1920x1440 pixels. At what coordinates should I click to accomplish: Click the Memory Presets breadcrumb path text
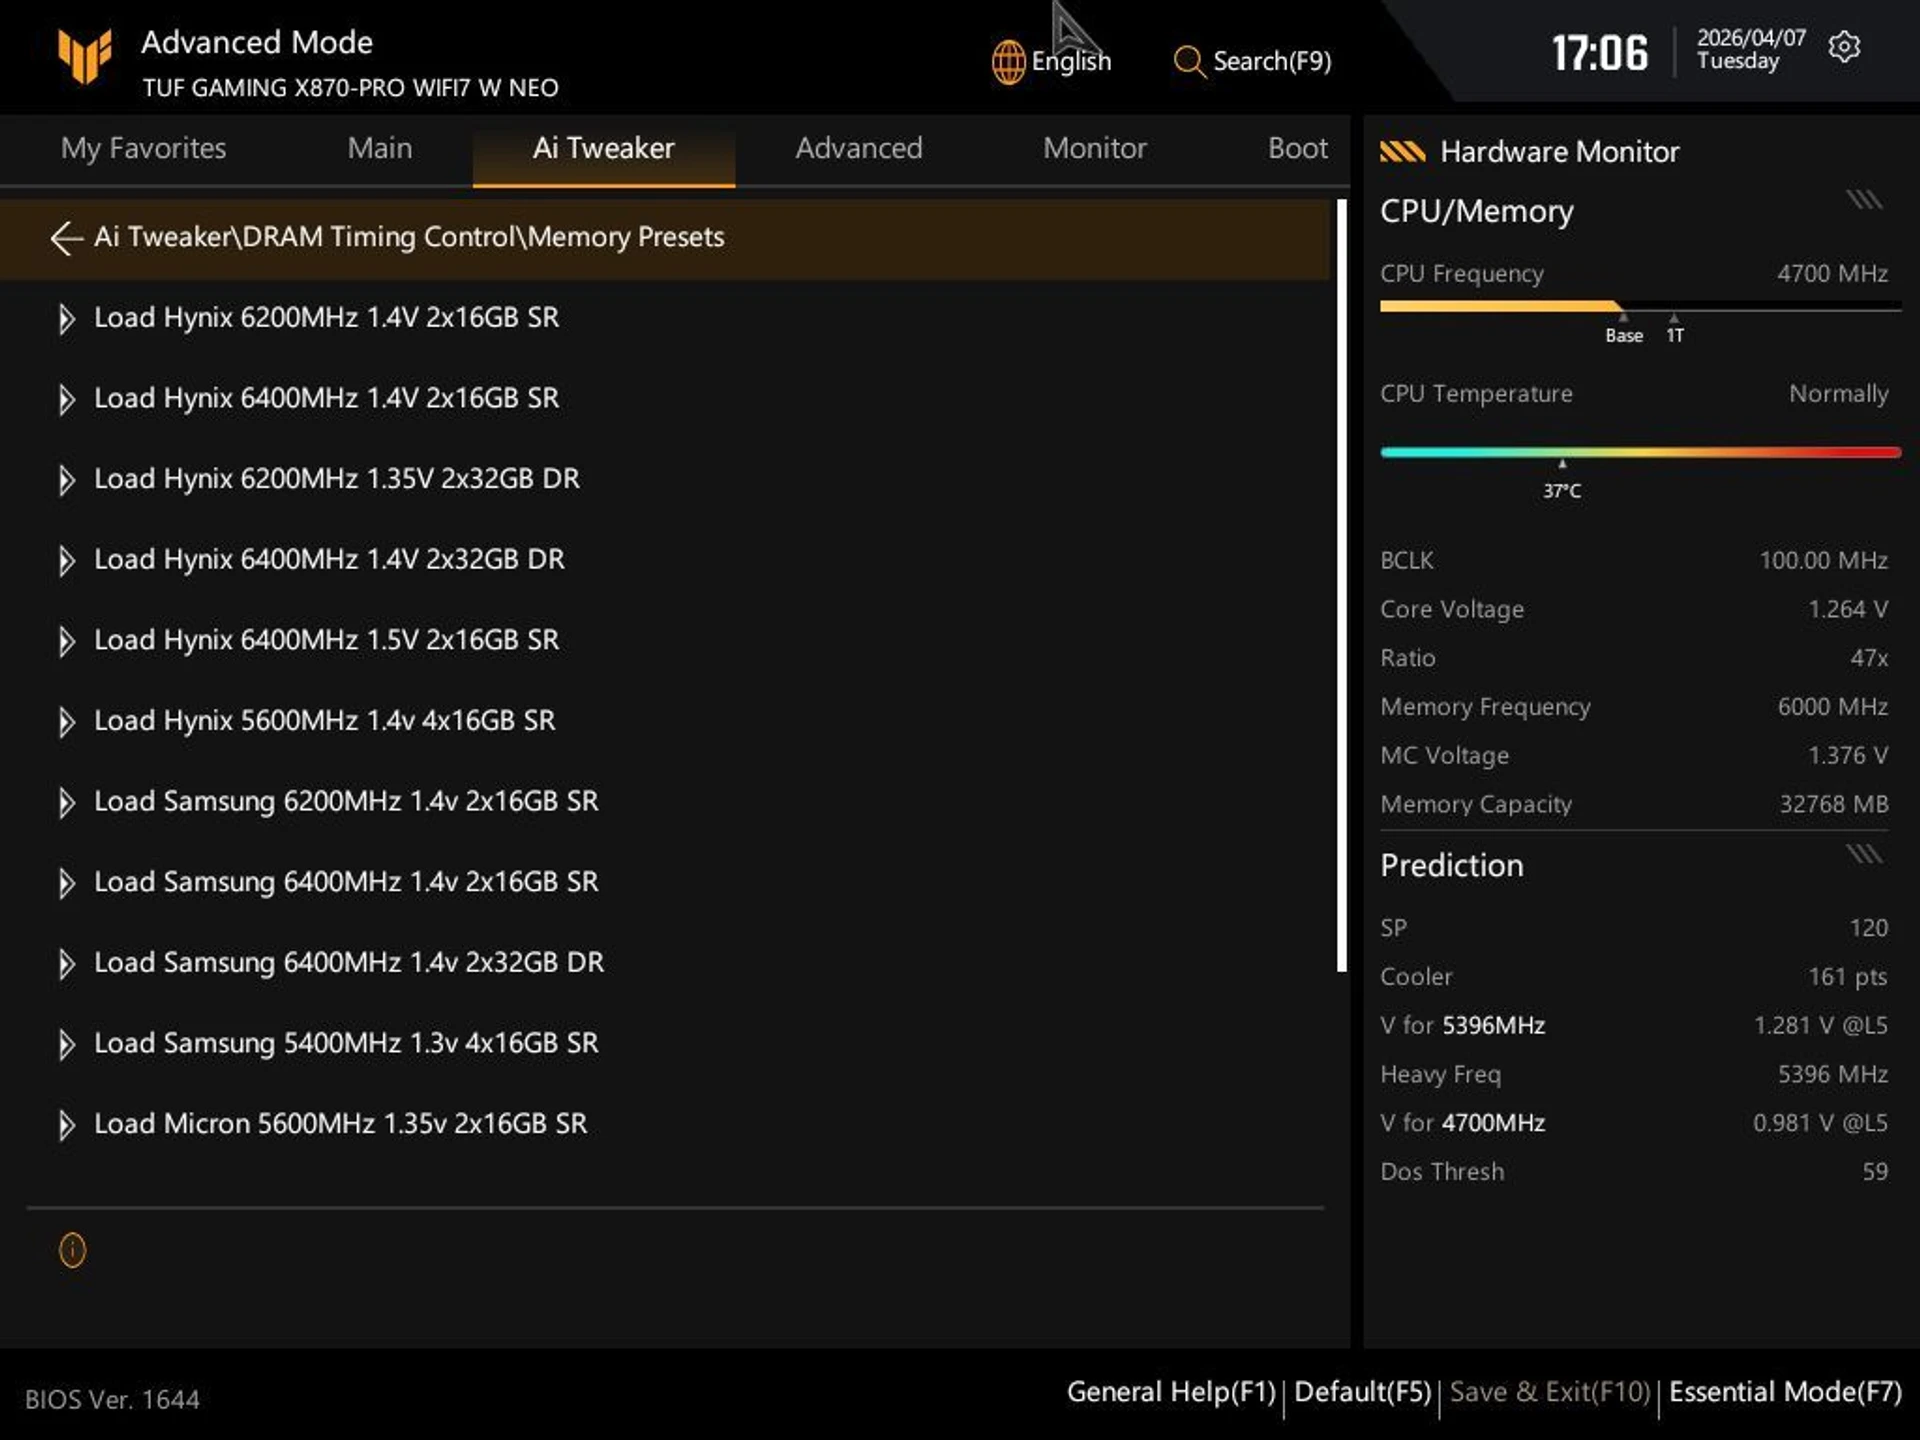pyautogui.click(x=409, y=238)
